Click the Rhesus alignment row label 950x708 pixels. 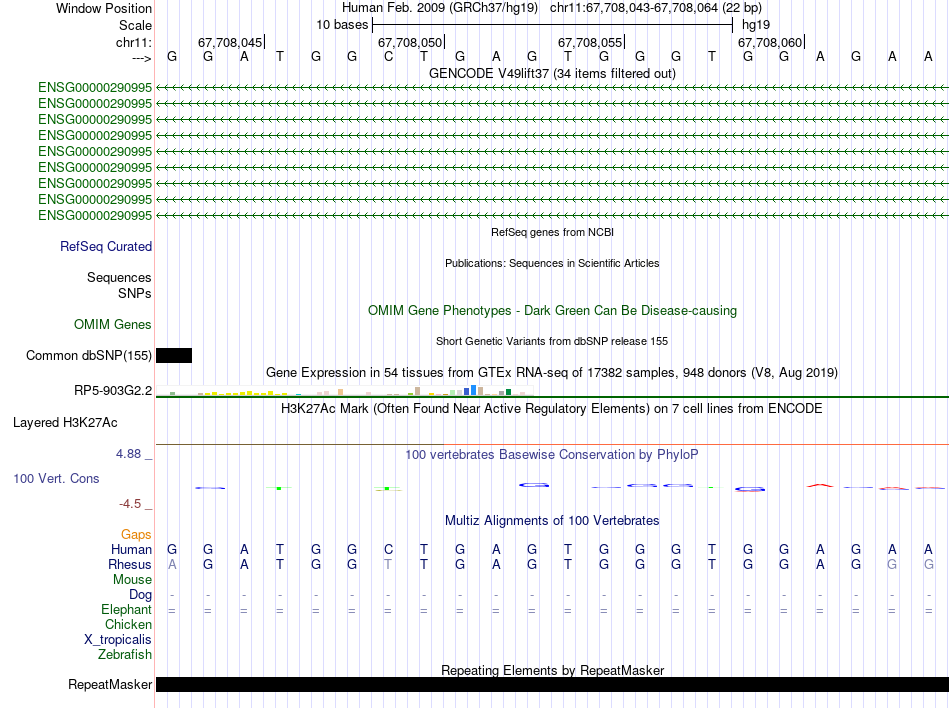(130, 564)
